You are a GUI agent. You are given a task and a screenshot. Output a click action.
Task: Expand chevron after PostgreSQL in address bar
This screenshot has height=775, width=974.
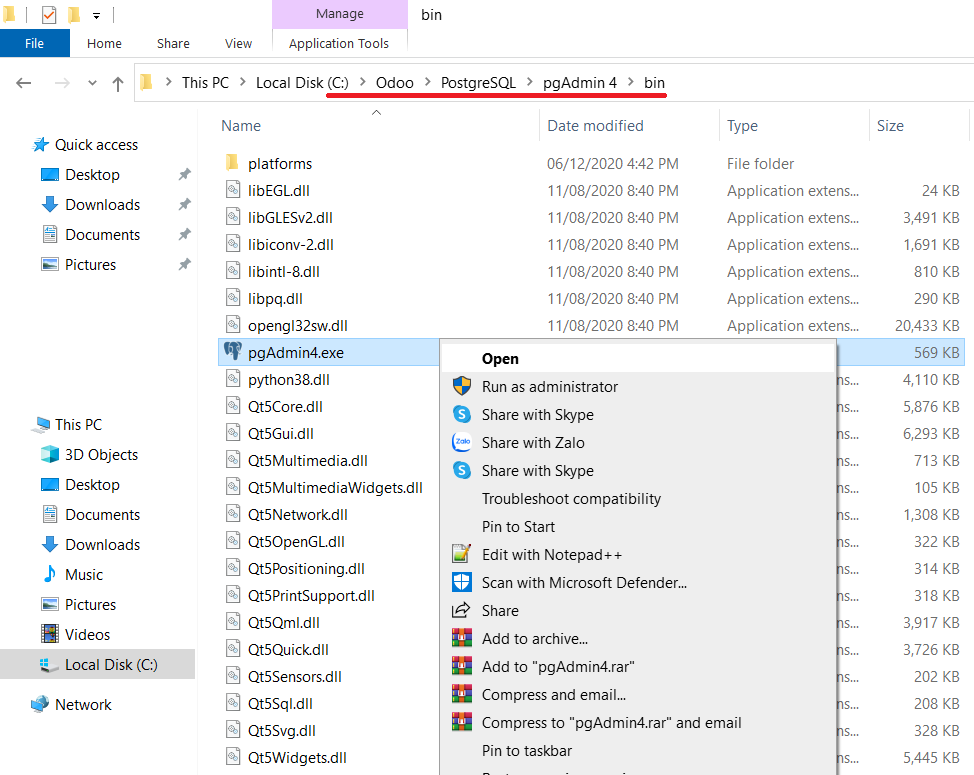[529, 82]
